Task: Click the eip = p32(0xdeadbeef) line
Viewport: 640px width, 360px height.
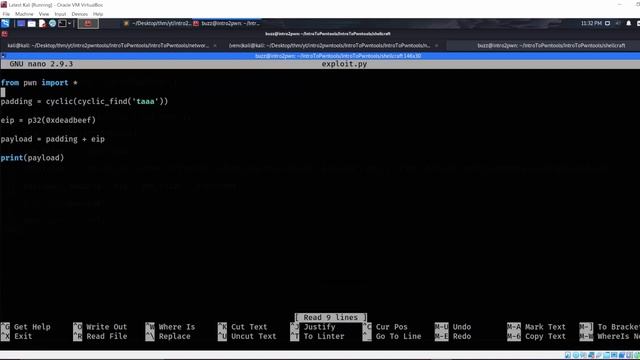Action: [x=48, y=120]
